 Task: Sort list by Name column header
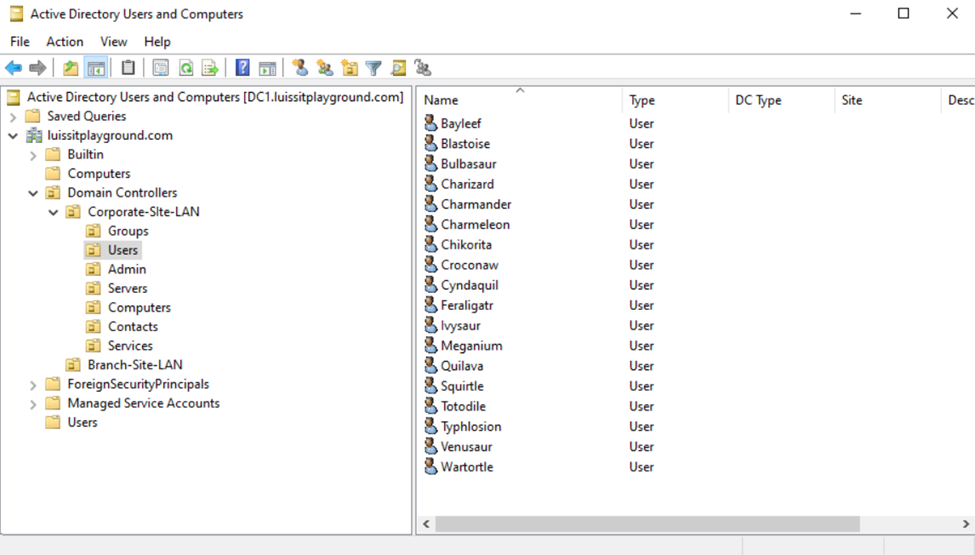[520, 100]
